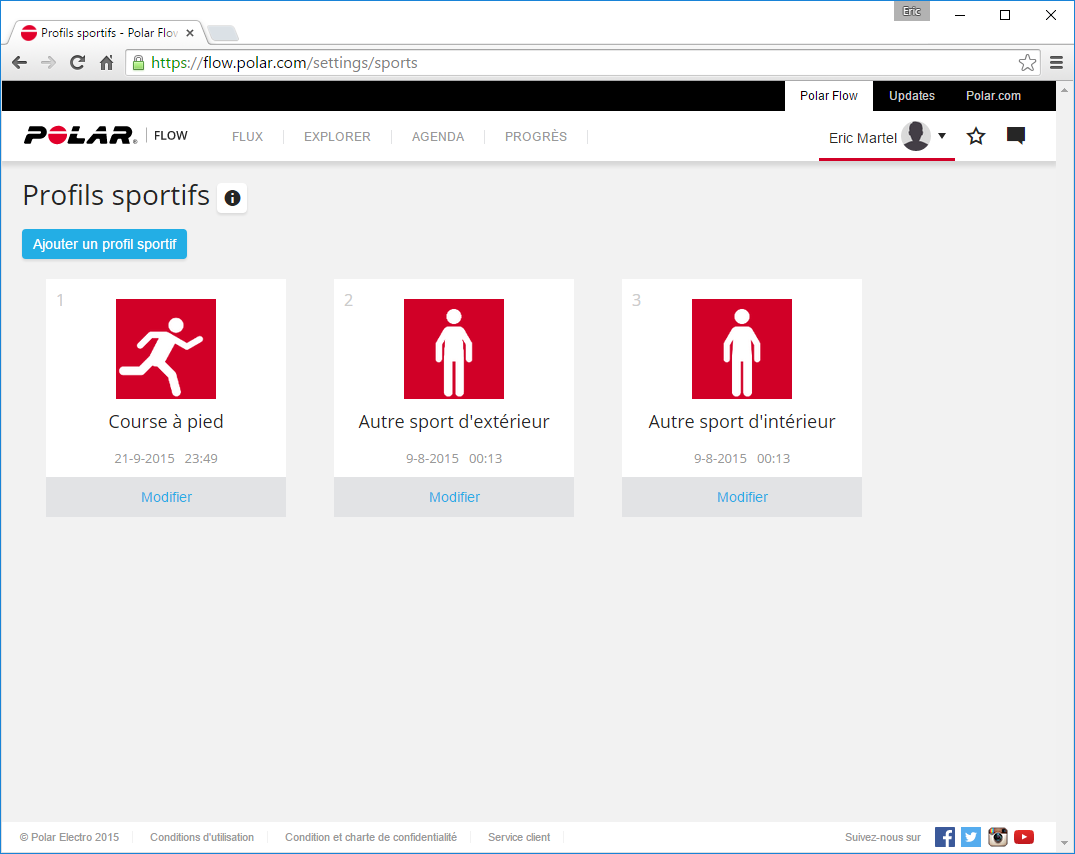
Task: Bookmark this page with the star icon
Action: [1027, 63]
